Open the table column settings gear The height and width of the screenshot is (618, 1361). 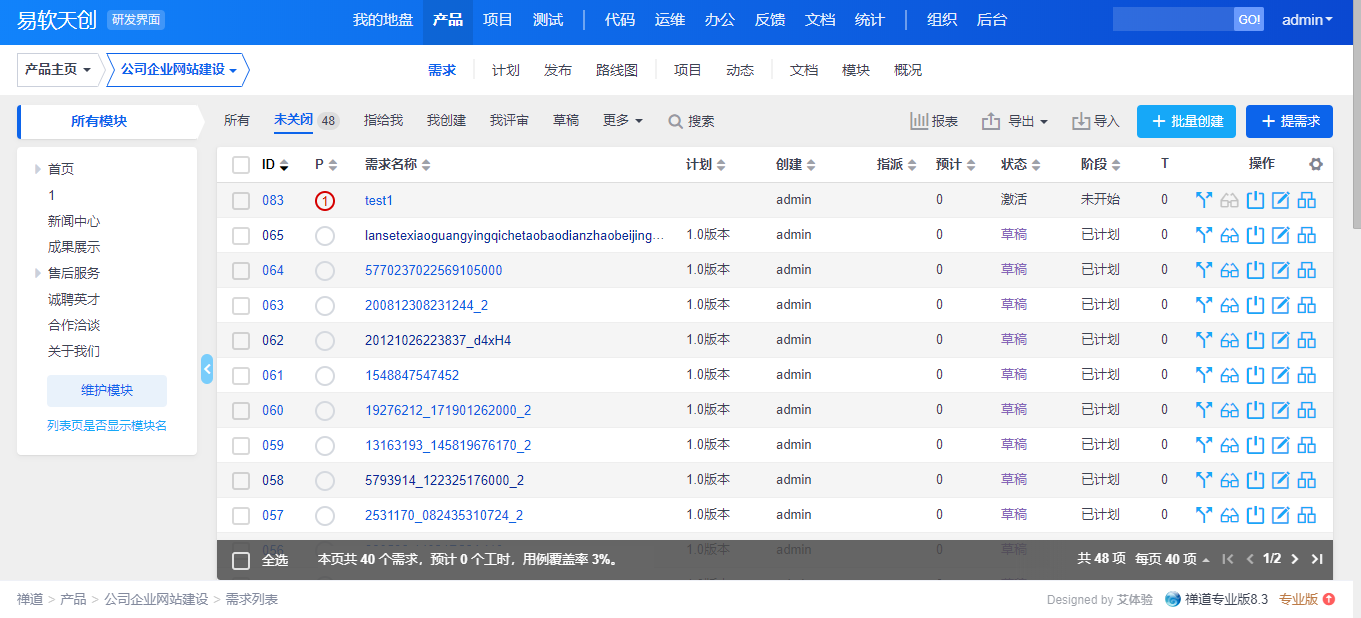[1316, 164]
